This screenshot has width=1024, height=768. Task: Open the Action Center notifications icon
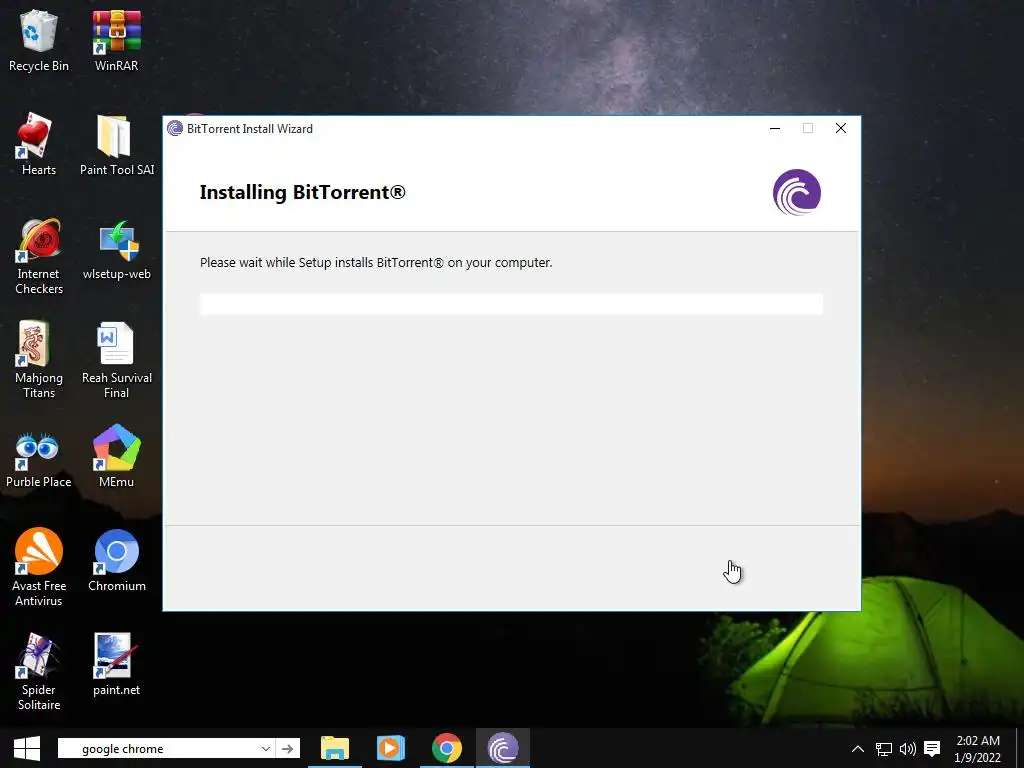pos(933,749)
